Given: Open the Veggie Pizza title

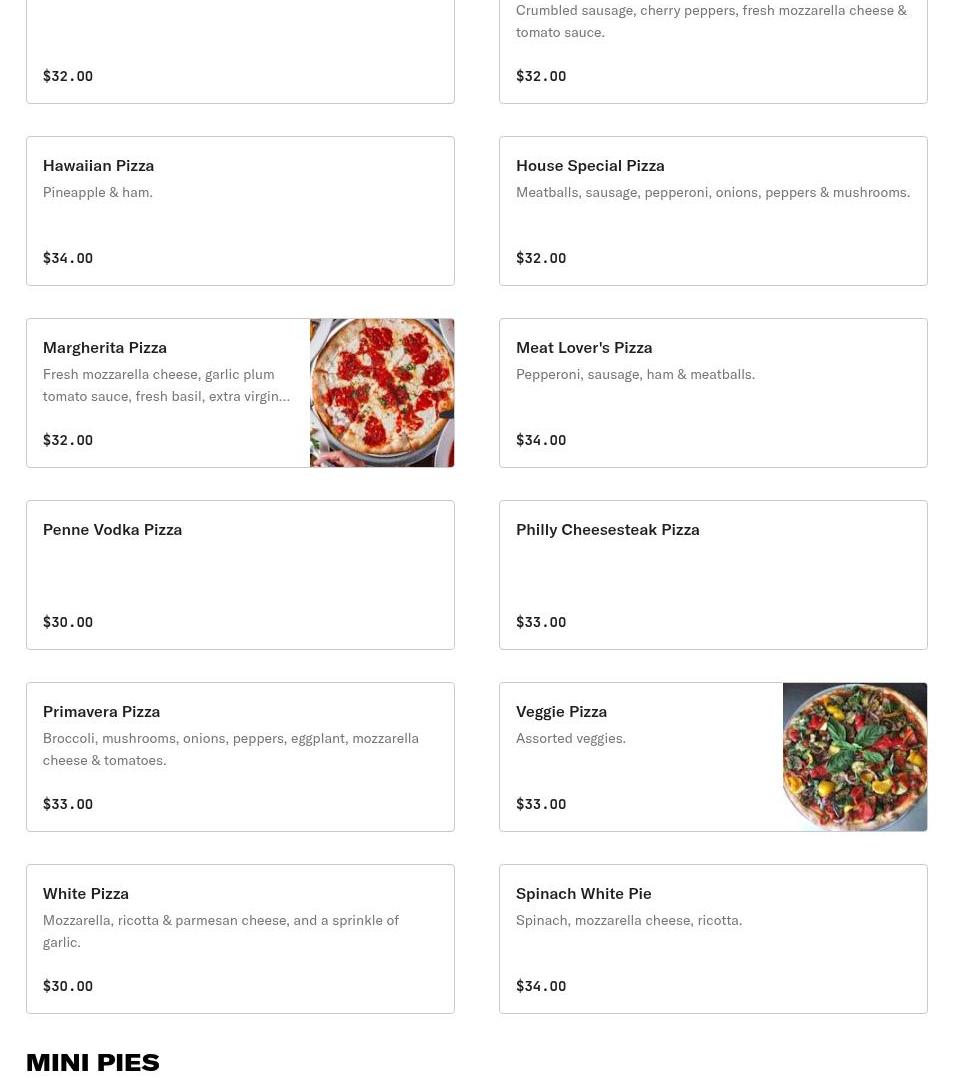Looking at the screenshot, I should click(x=562, y=711).
